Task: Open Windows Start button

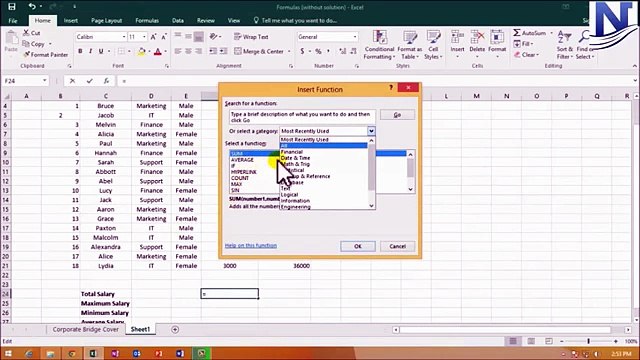Action: pyautogui.click(x=8, y=353)
